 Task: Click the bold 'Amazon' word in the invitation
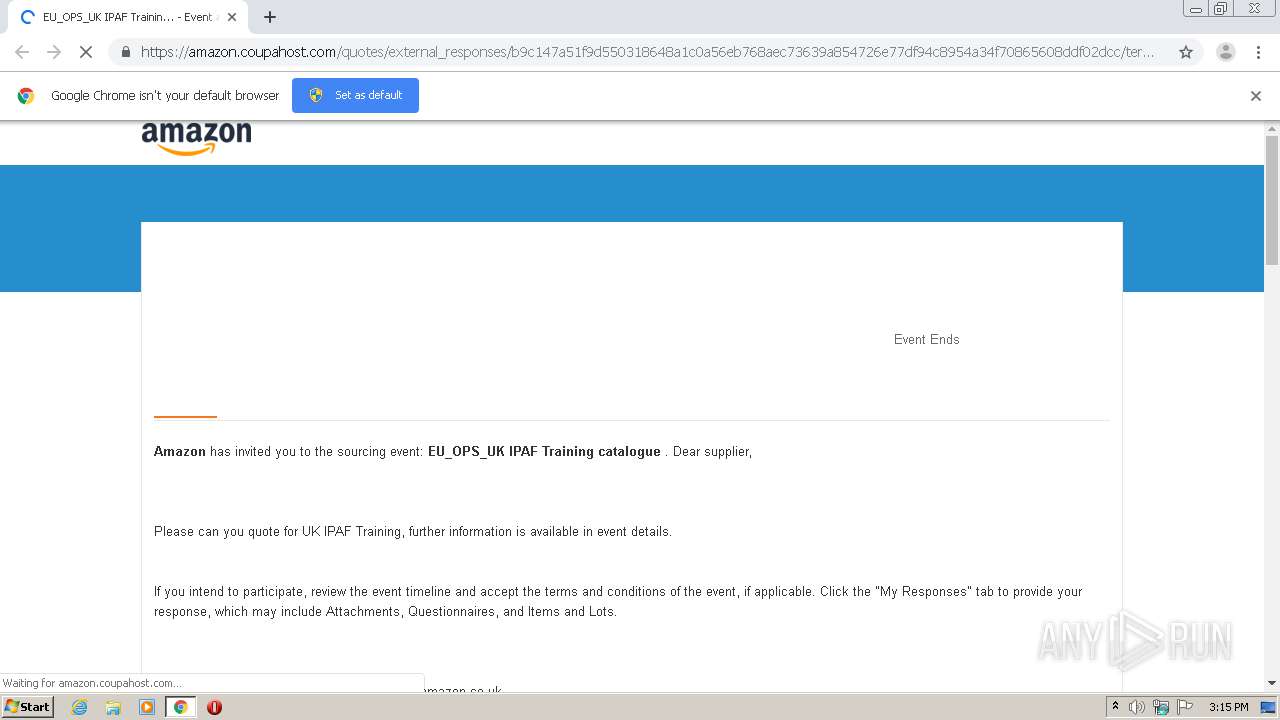[179, 451]
